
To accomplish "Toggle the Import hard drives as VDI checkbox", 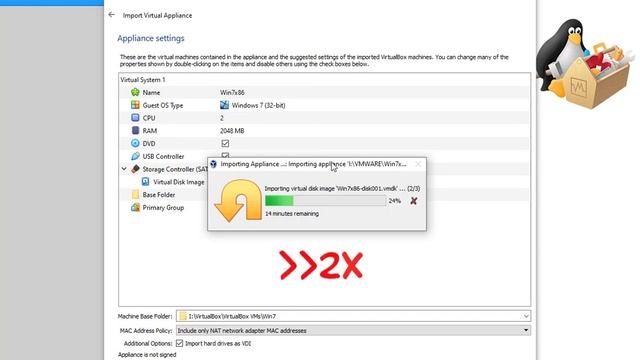I will pyautogui.click(x=179, y=343).
